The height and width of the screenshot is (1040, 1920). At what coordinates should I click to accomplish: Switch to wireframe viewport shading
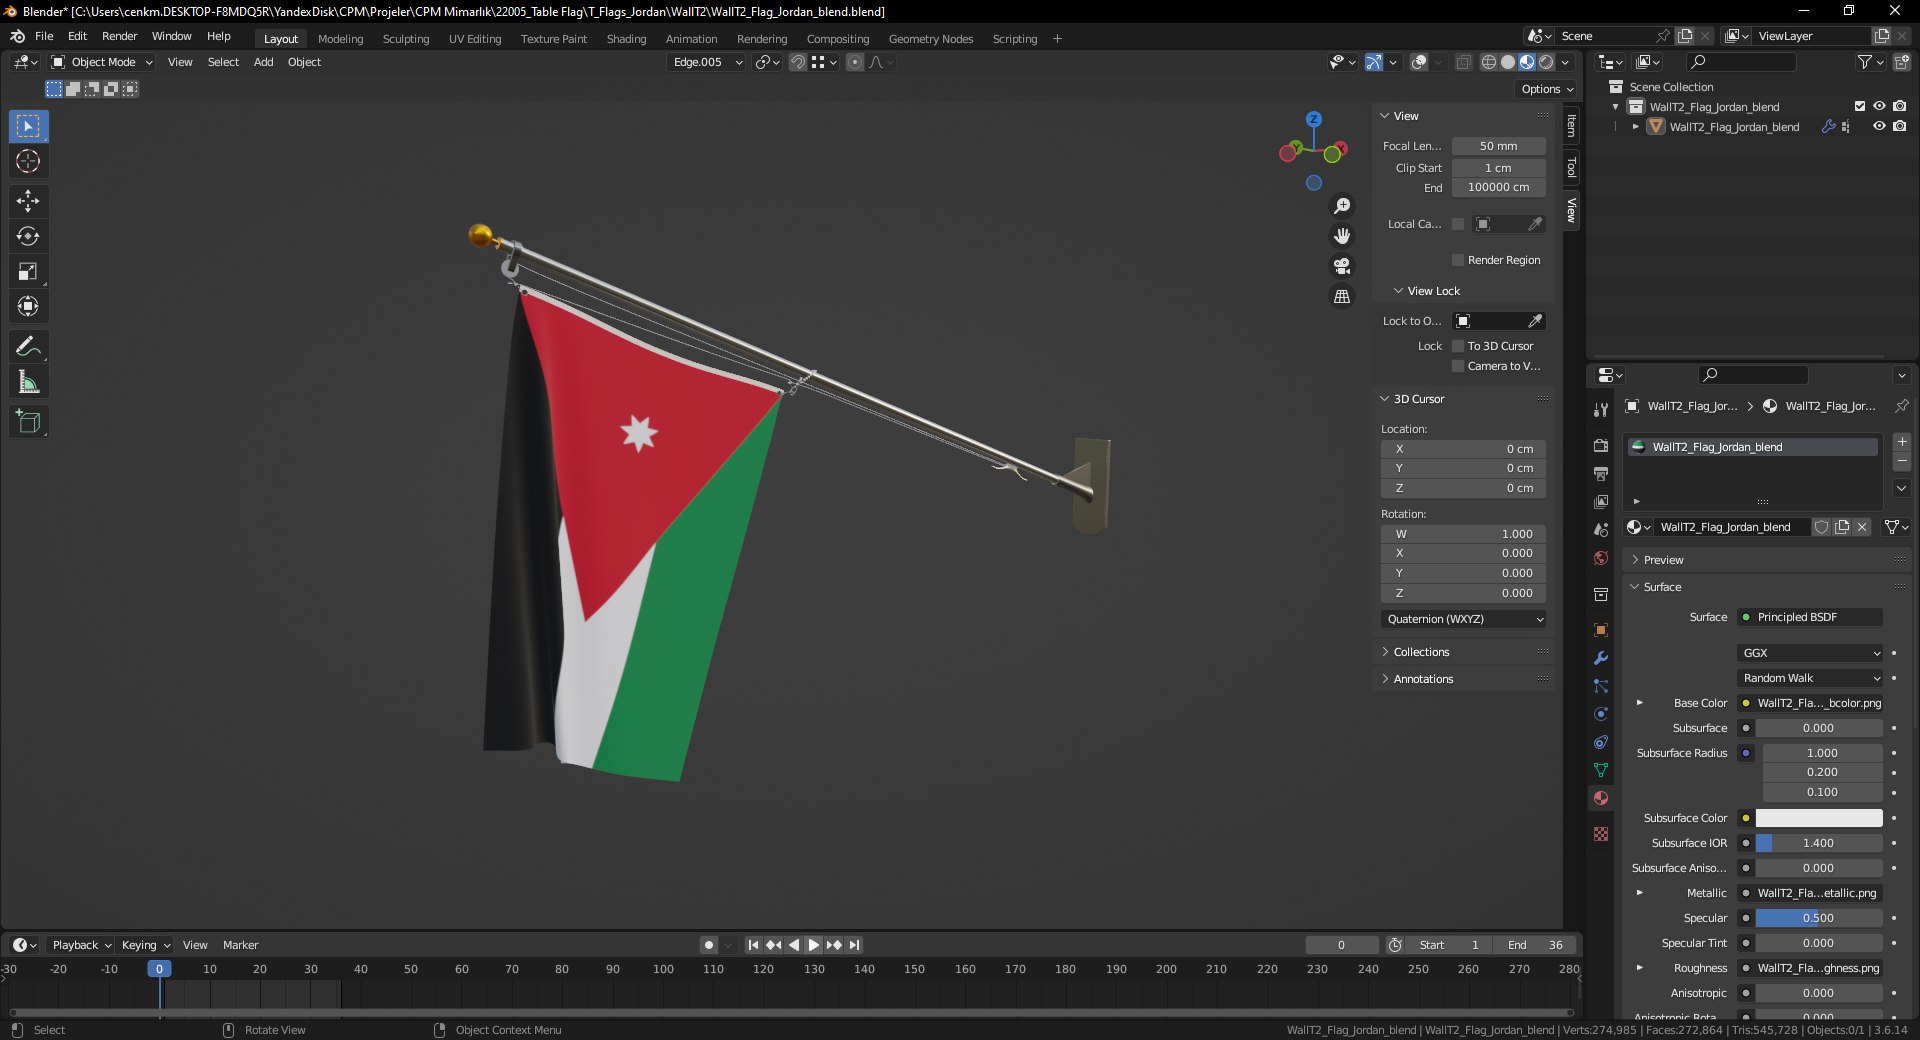[1489, 62]
